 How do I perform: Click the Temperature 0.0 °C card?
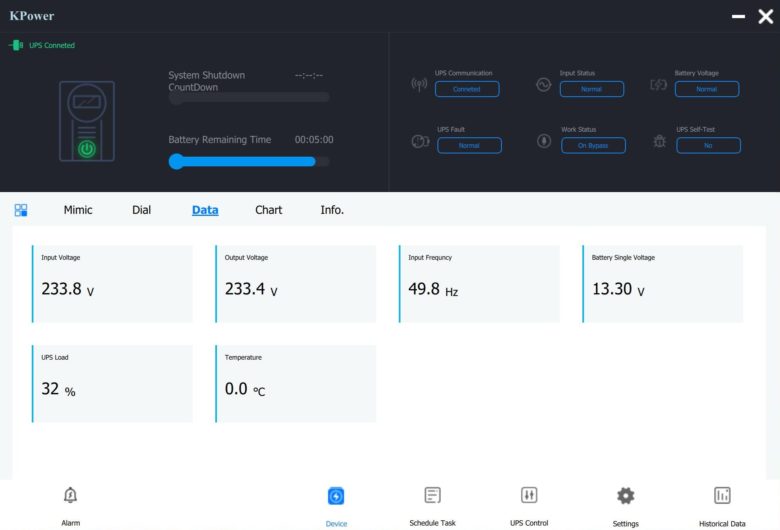tap(295, 384)
